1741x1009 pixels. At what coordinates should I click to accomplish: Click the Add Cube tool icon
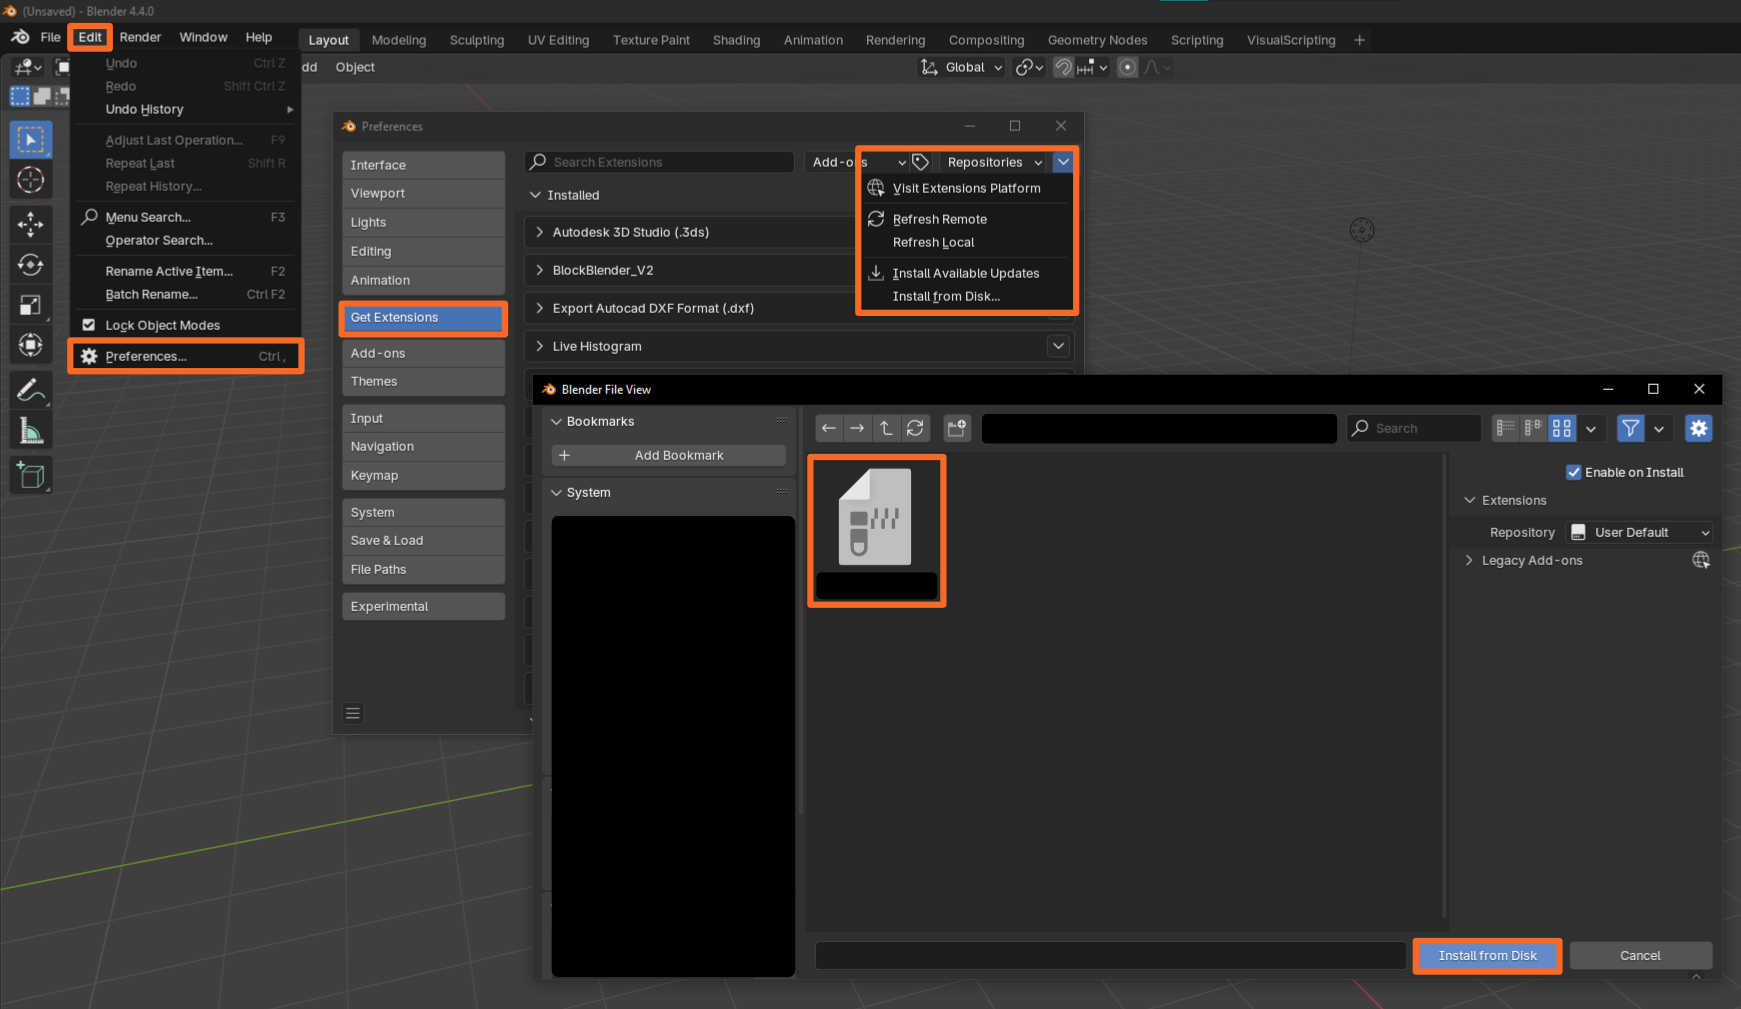[x=30, y=476]
